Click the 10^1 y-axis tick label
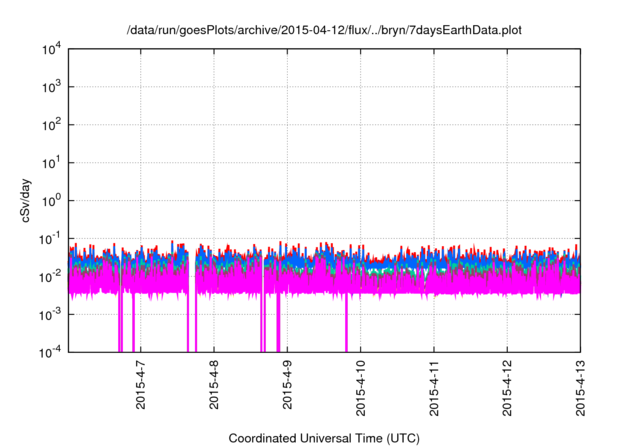This screenshot has height=448, width=640. [x=50, y=162]
